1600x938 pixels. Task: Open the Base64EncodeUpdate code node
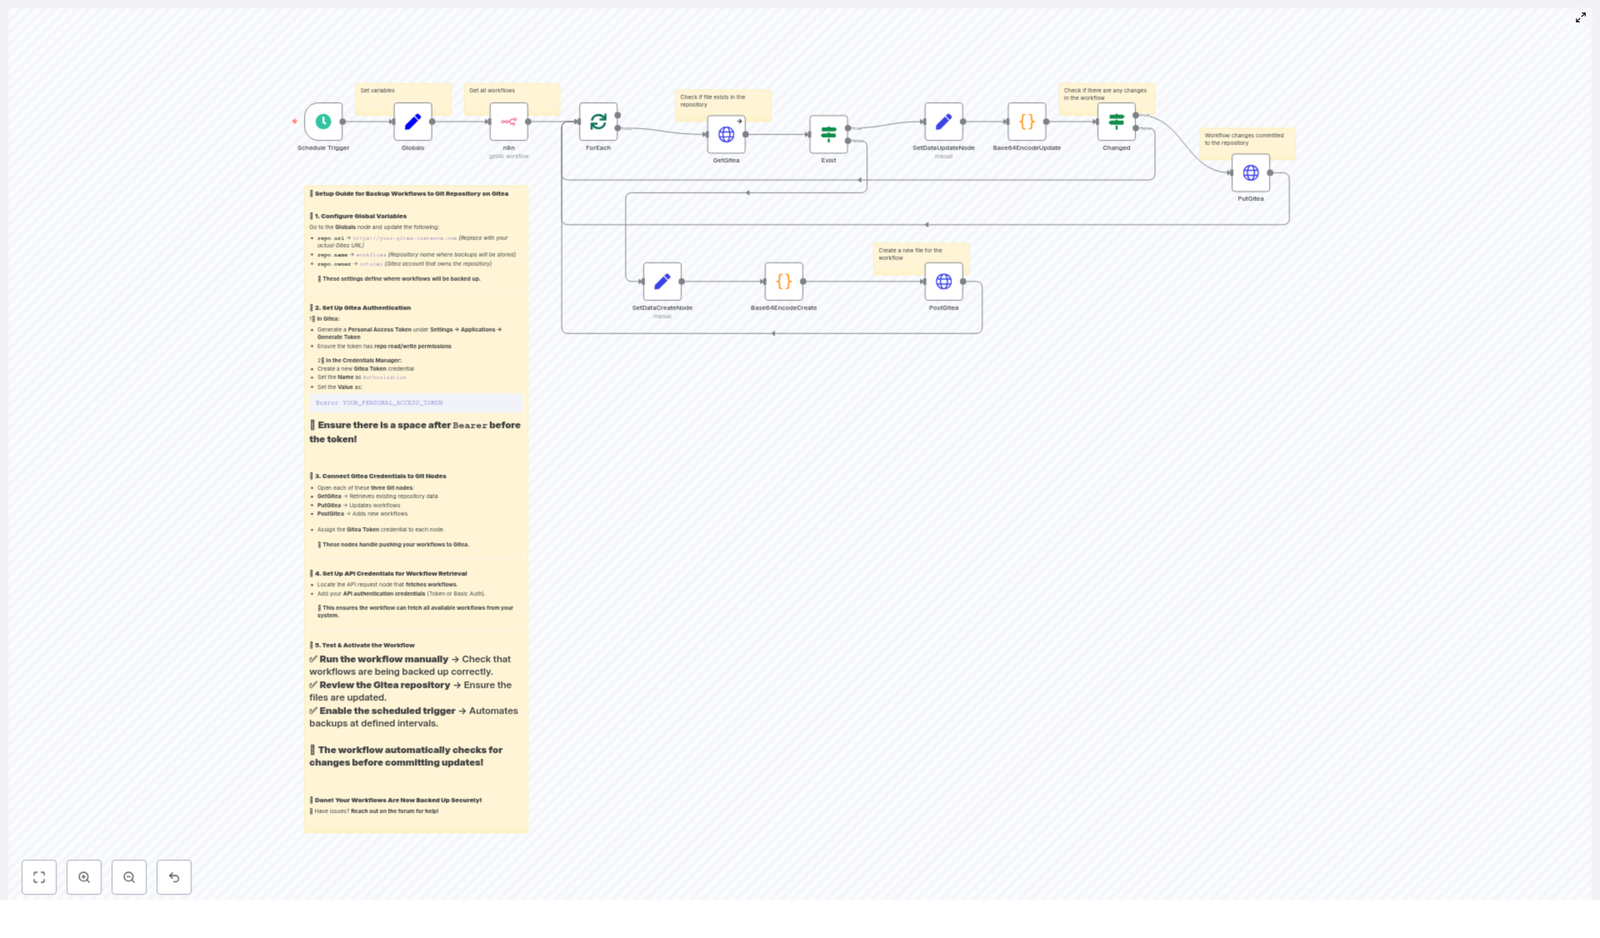click(x=1026, y=121)
